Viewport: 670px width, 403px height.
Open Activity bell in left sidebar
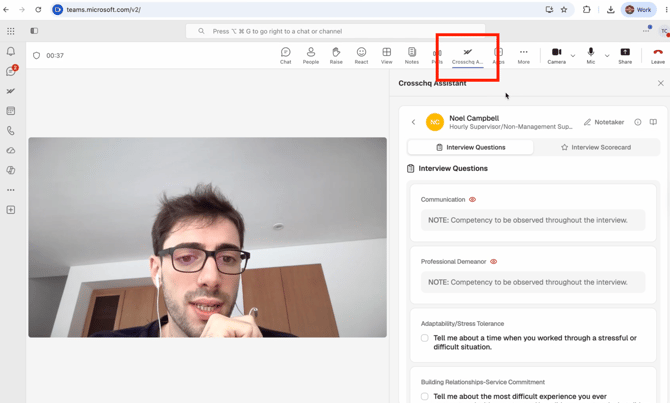tap(11, 51)
